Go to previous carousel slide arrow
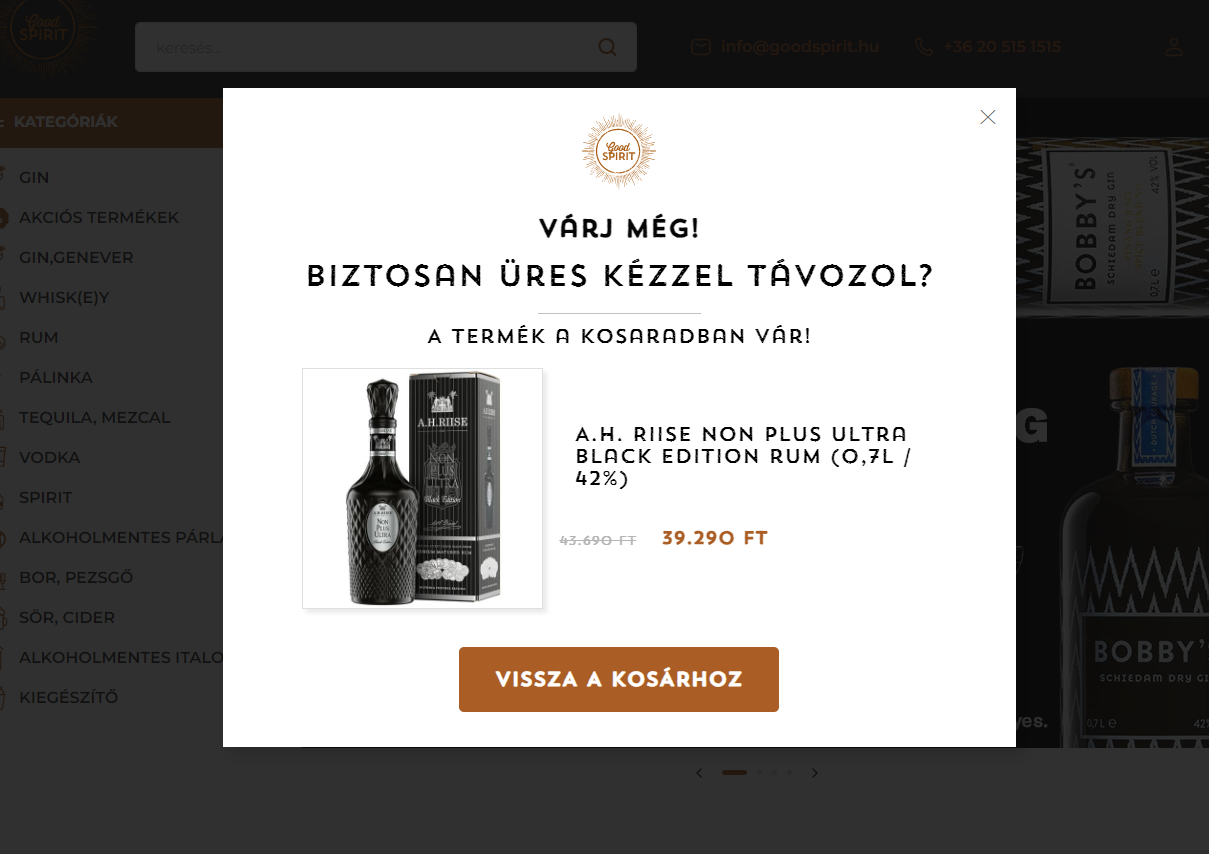1209x854 pixels. point(699,773)
